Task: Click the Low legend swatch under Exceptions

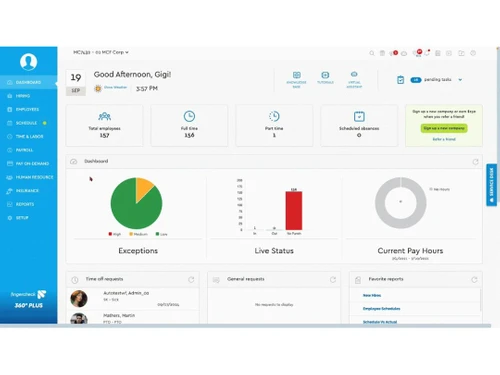Action: click(157, 234)
